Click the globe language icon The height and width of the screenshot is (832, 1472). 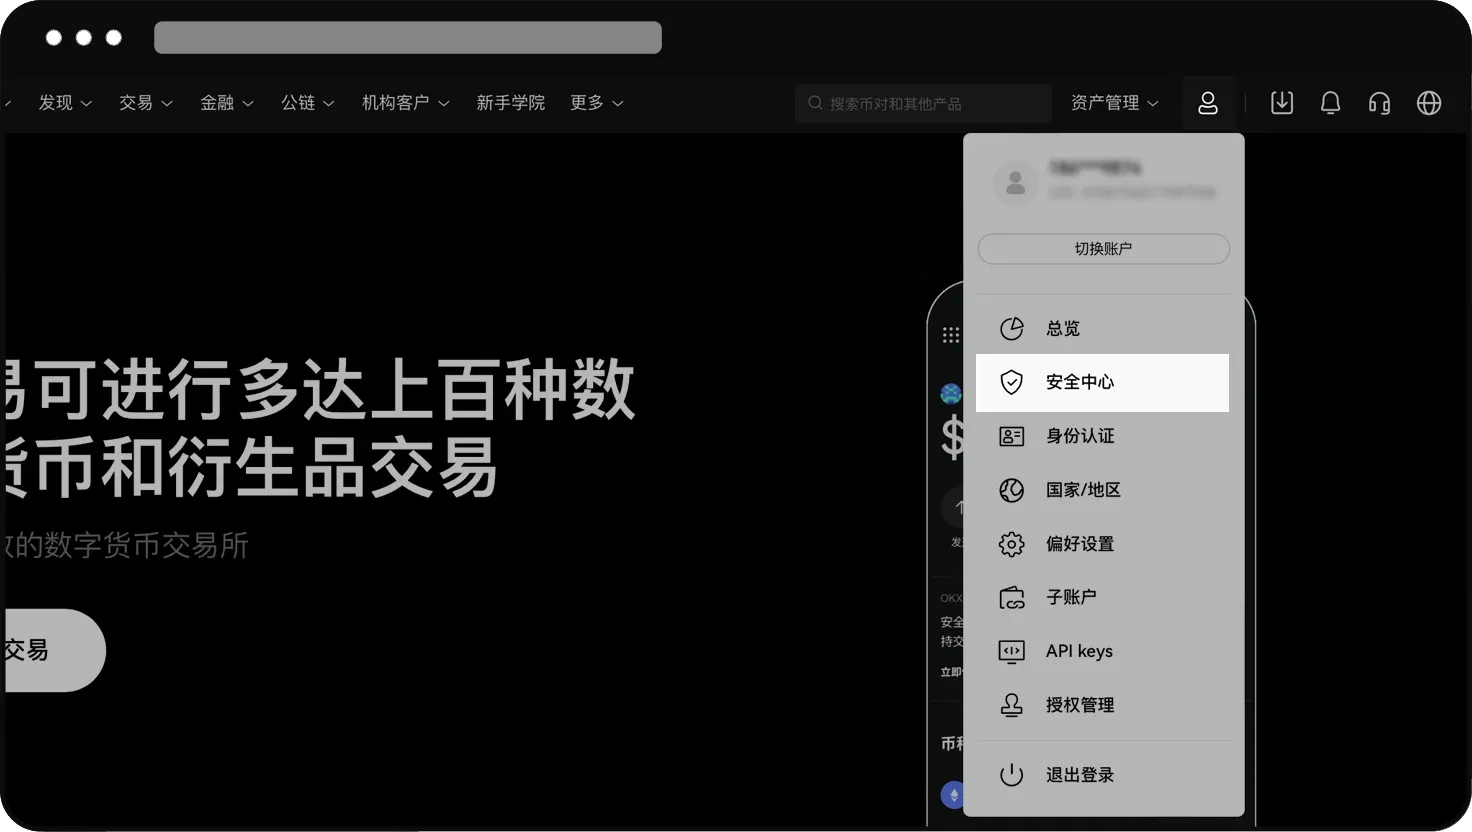1429,103
